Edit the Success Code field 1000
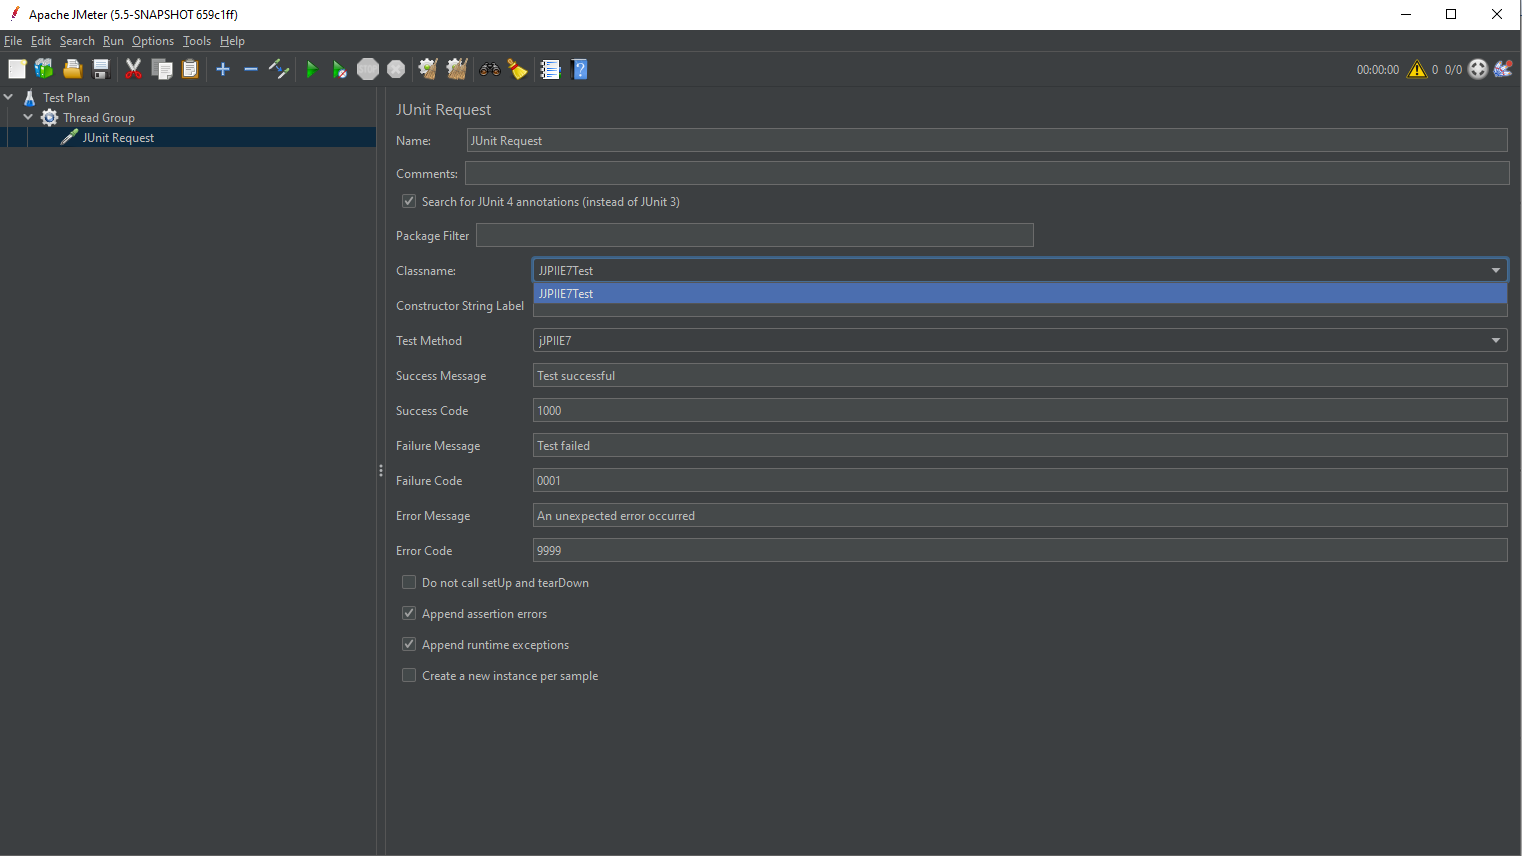This screenshot has width=1522, height=856. tap(1020, 410)
